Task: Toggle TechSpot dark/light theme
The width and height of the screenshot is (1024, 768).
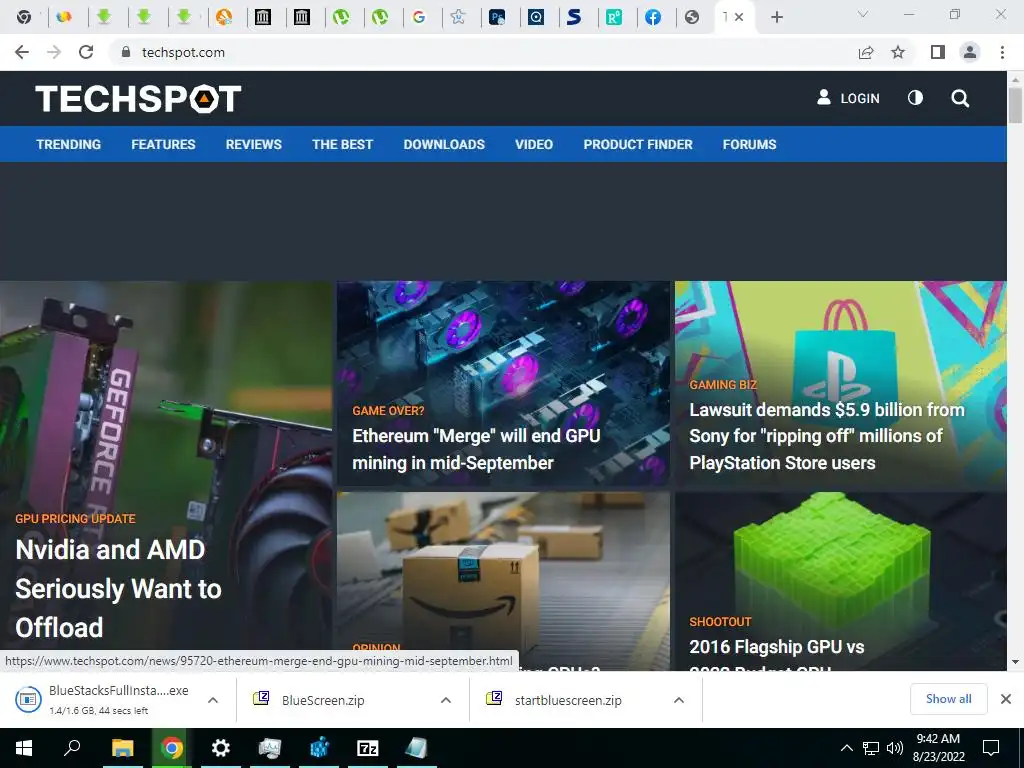Action: (x=916, y=98)
